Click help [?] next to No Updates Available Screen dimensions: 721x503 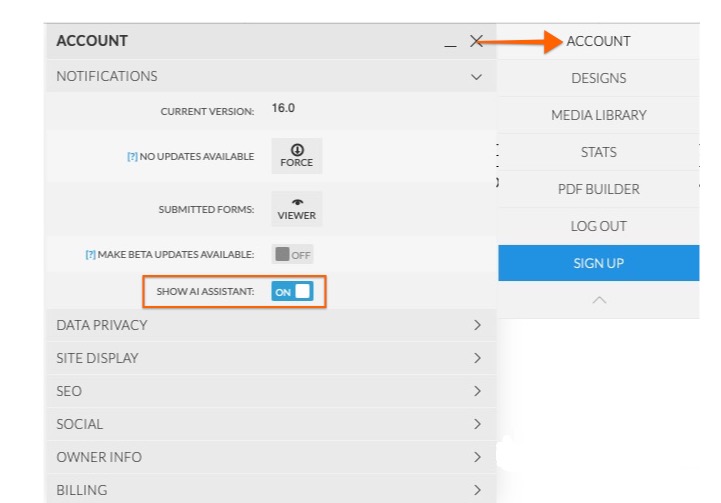point(132,156)
